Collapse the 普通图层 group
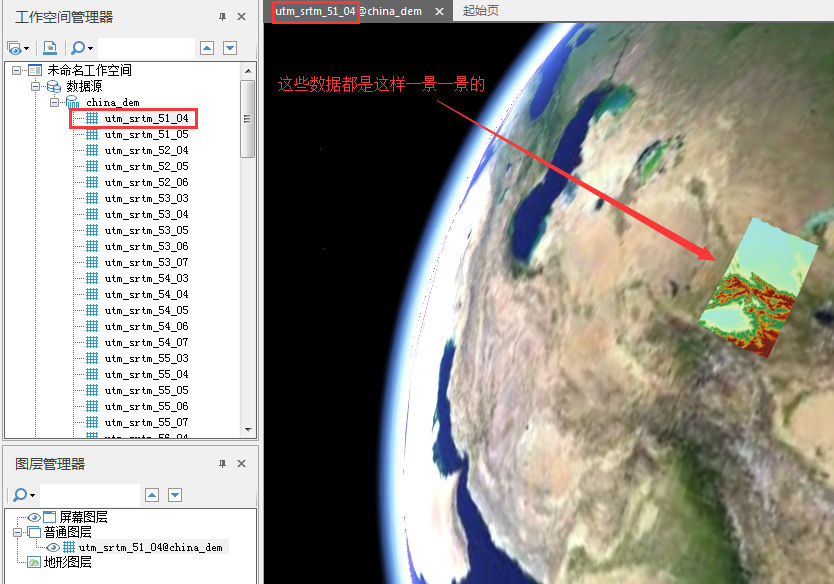 (18, 532)
